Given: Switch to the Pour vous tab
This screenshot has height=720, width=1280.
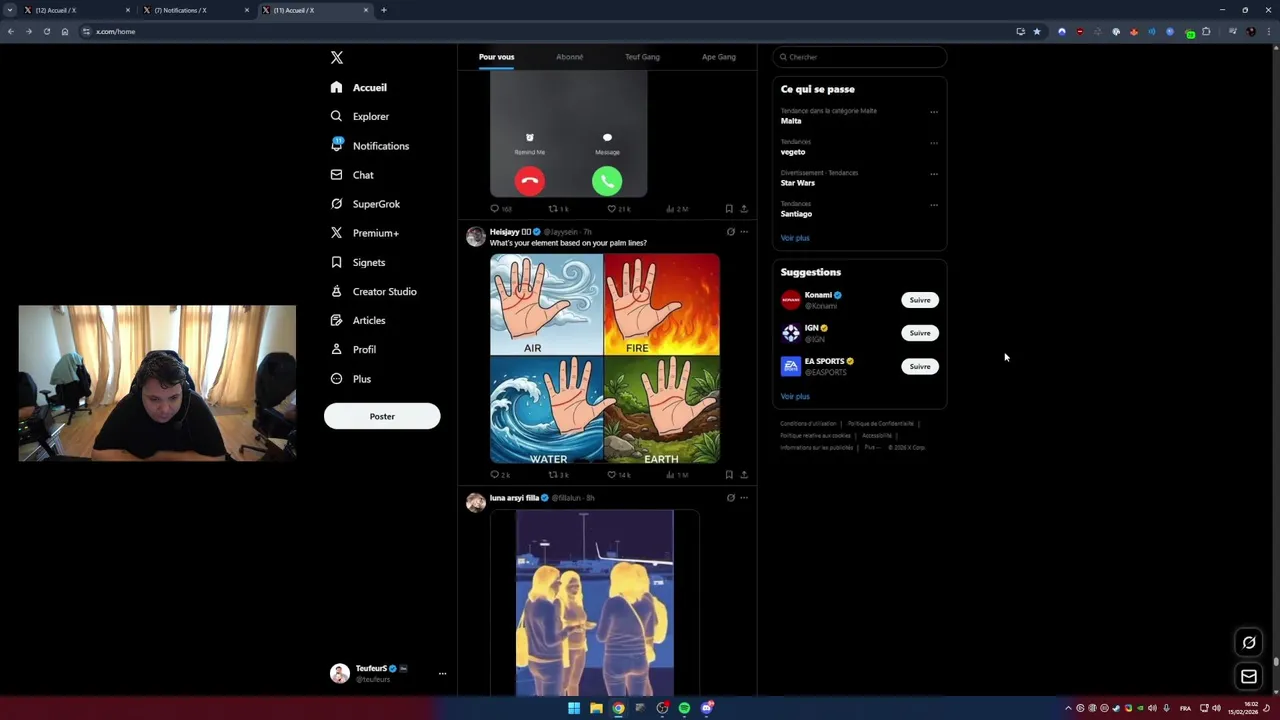Looking at the screenshot, I should (x=496, y=57).
